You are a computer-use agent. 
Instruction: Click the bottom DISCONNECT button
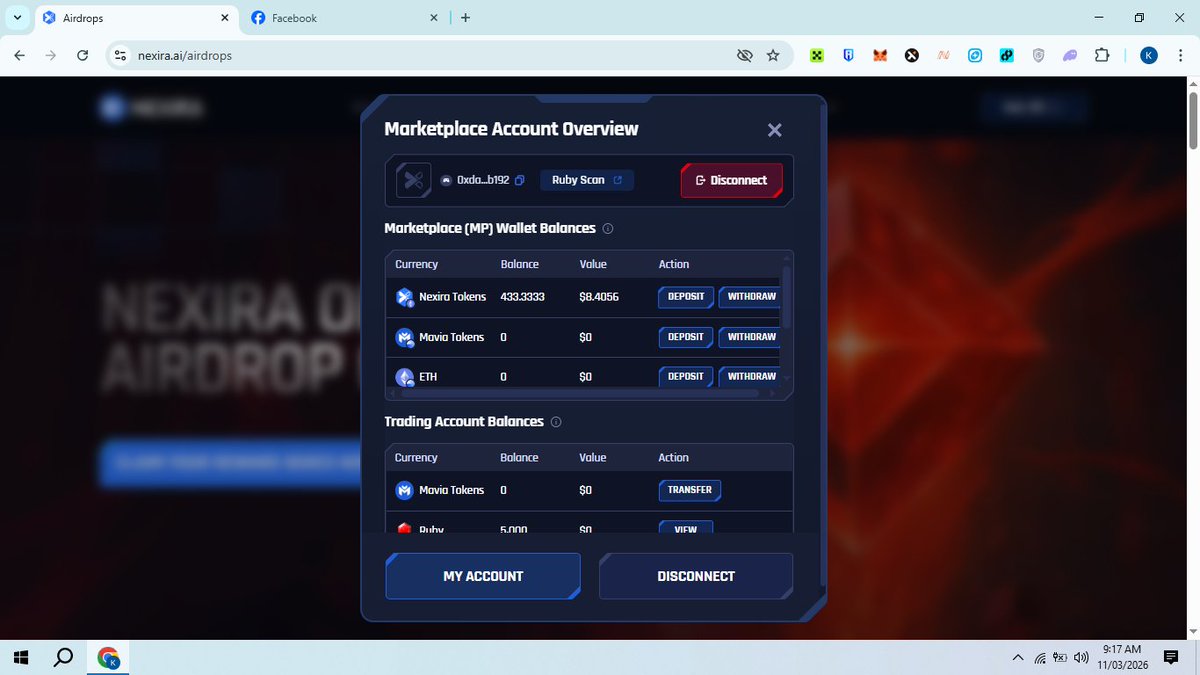(696, 576)
